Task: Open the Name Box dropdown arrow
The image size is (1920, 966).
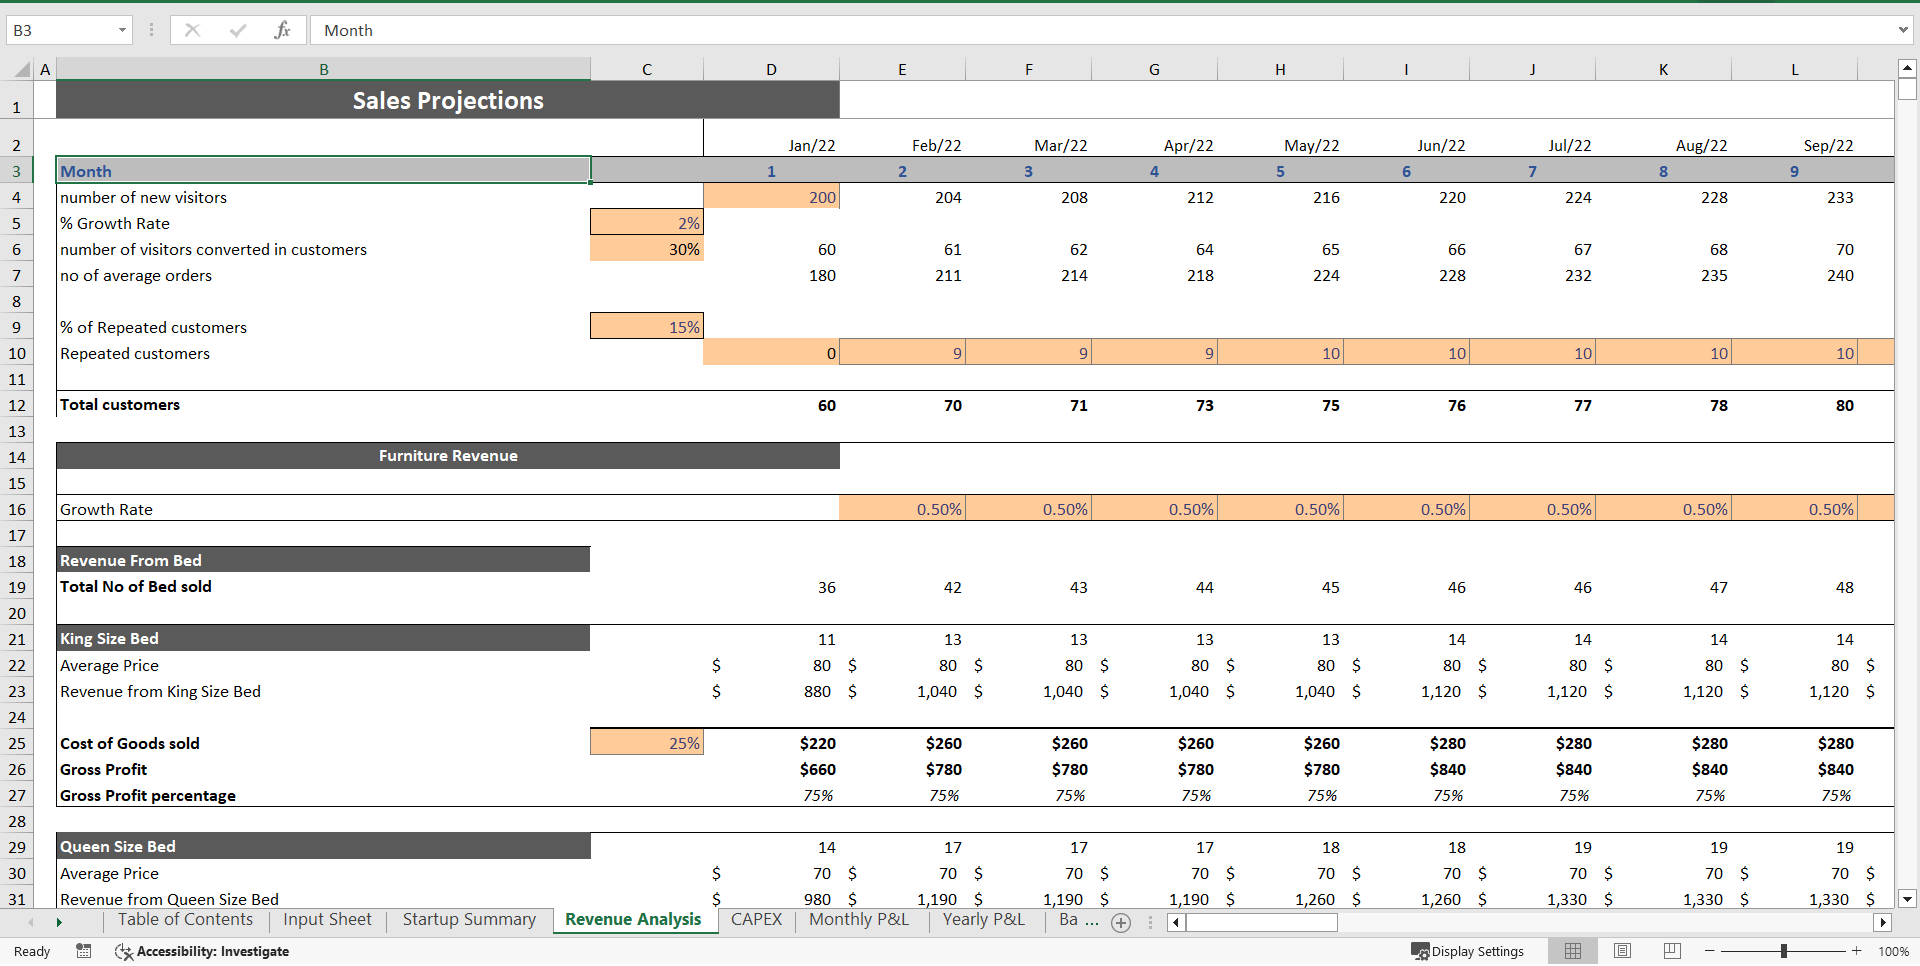Action: point(124,30)
